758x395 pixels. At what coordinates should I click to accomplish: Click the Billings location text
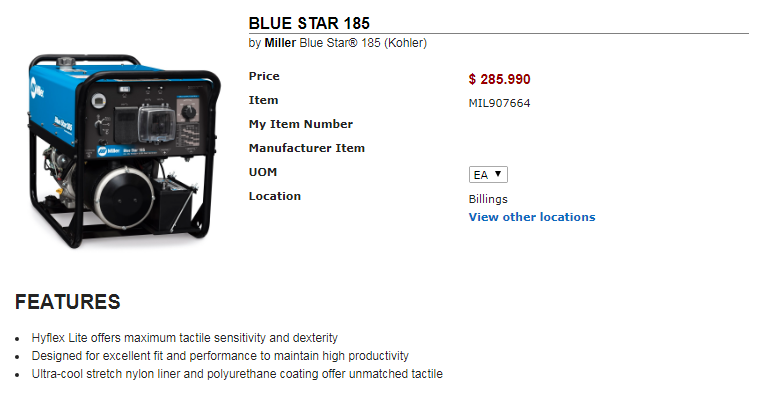tap(488, 199)
